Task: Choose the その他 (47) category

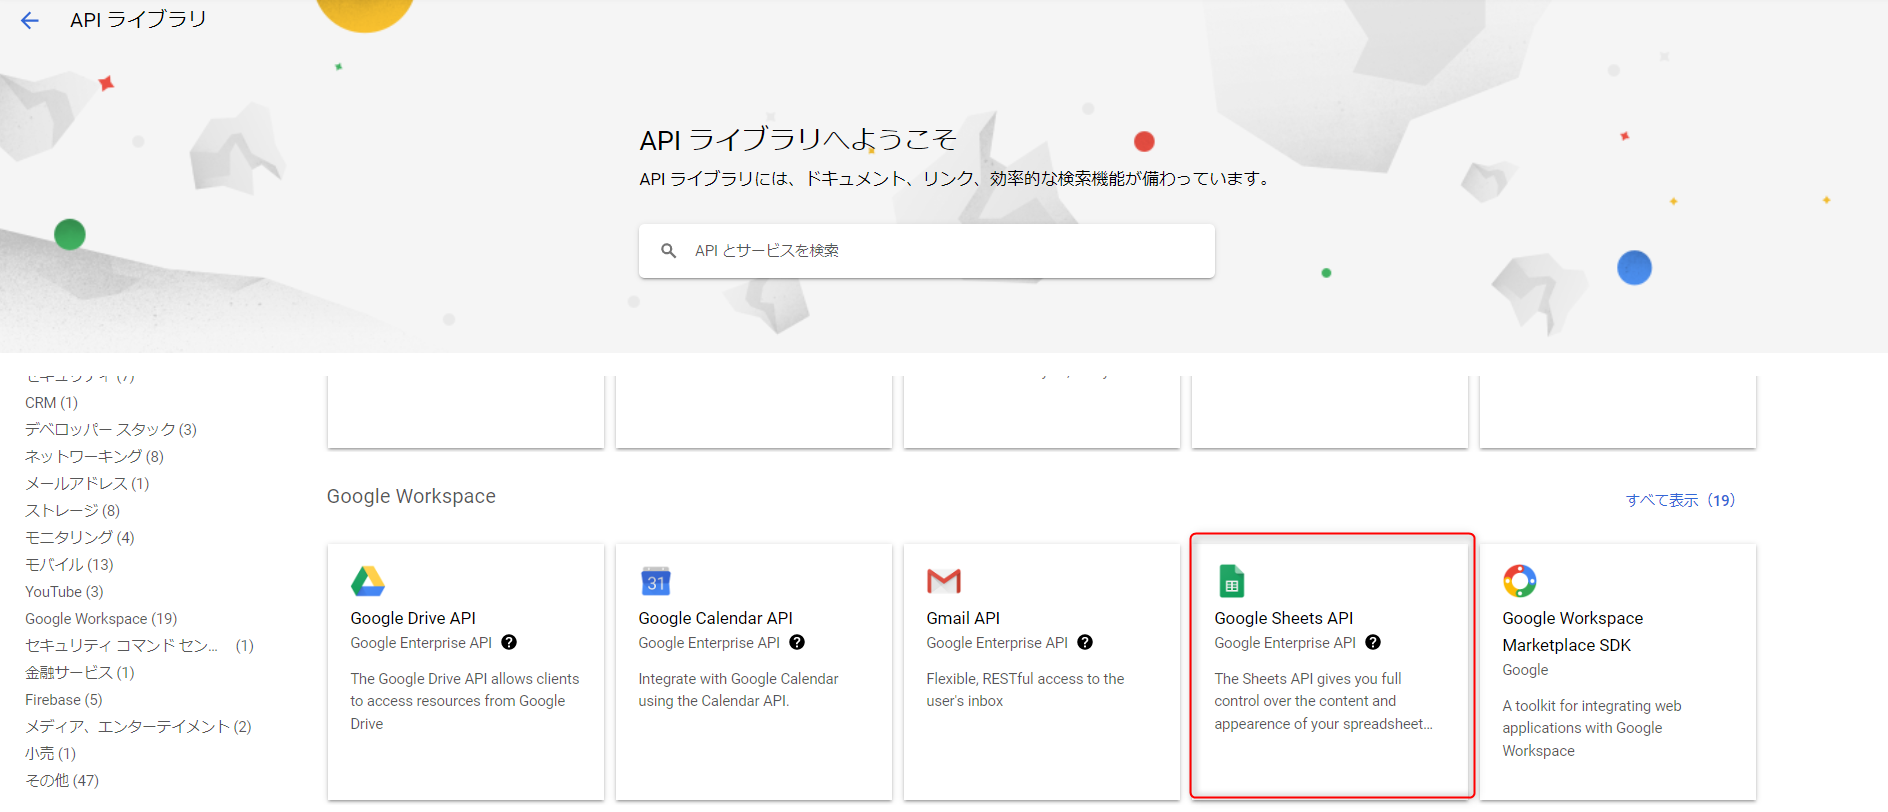Action: pos(62,781)
